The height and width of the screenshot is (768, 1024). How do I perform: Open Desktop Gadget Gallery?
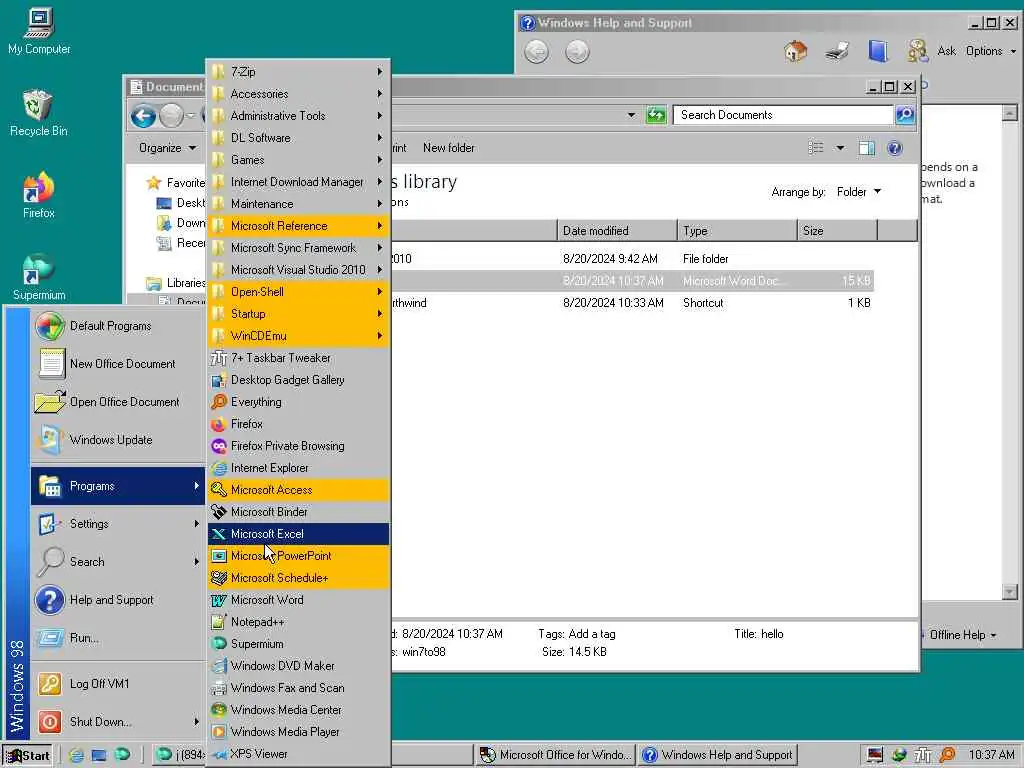(298, 380)
